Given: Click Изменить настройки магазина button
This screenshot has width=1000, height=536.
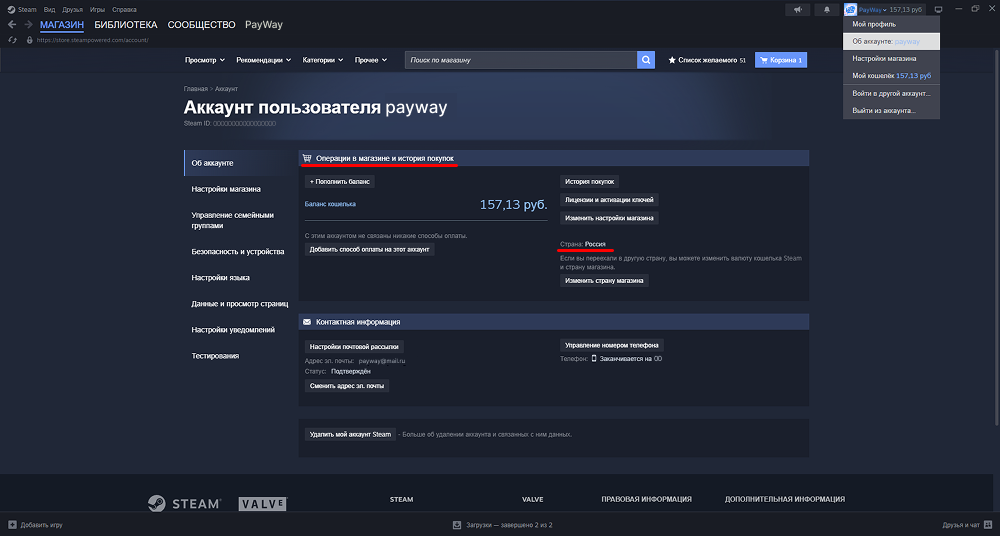Looking at the screenshot, I should (609, 218).
